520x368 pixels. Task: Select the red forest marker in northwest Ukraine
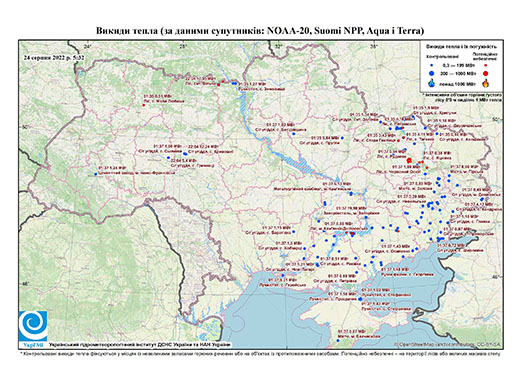[x=144, y=105]
